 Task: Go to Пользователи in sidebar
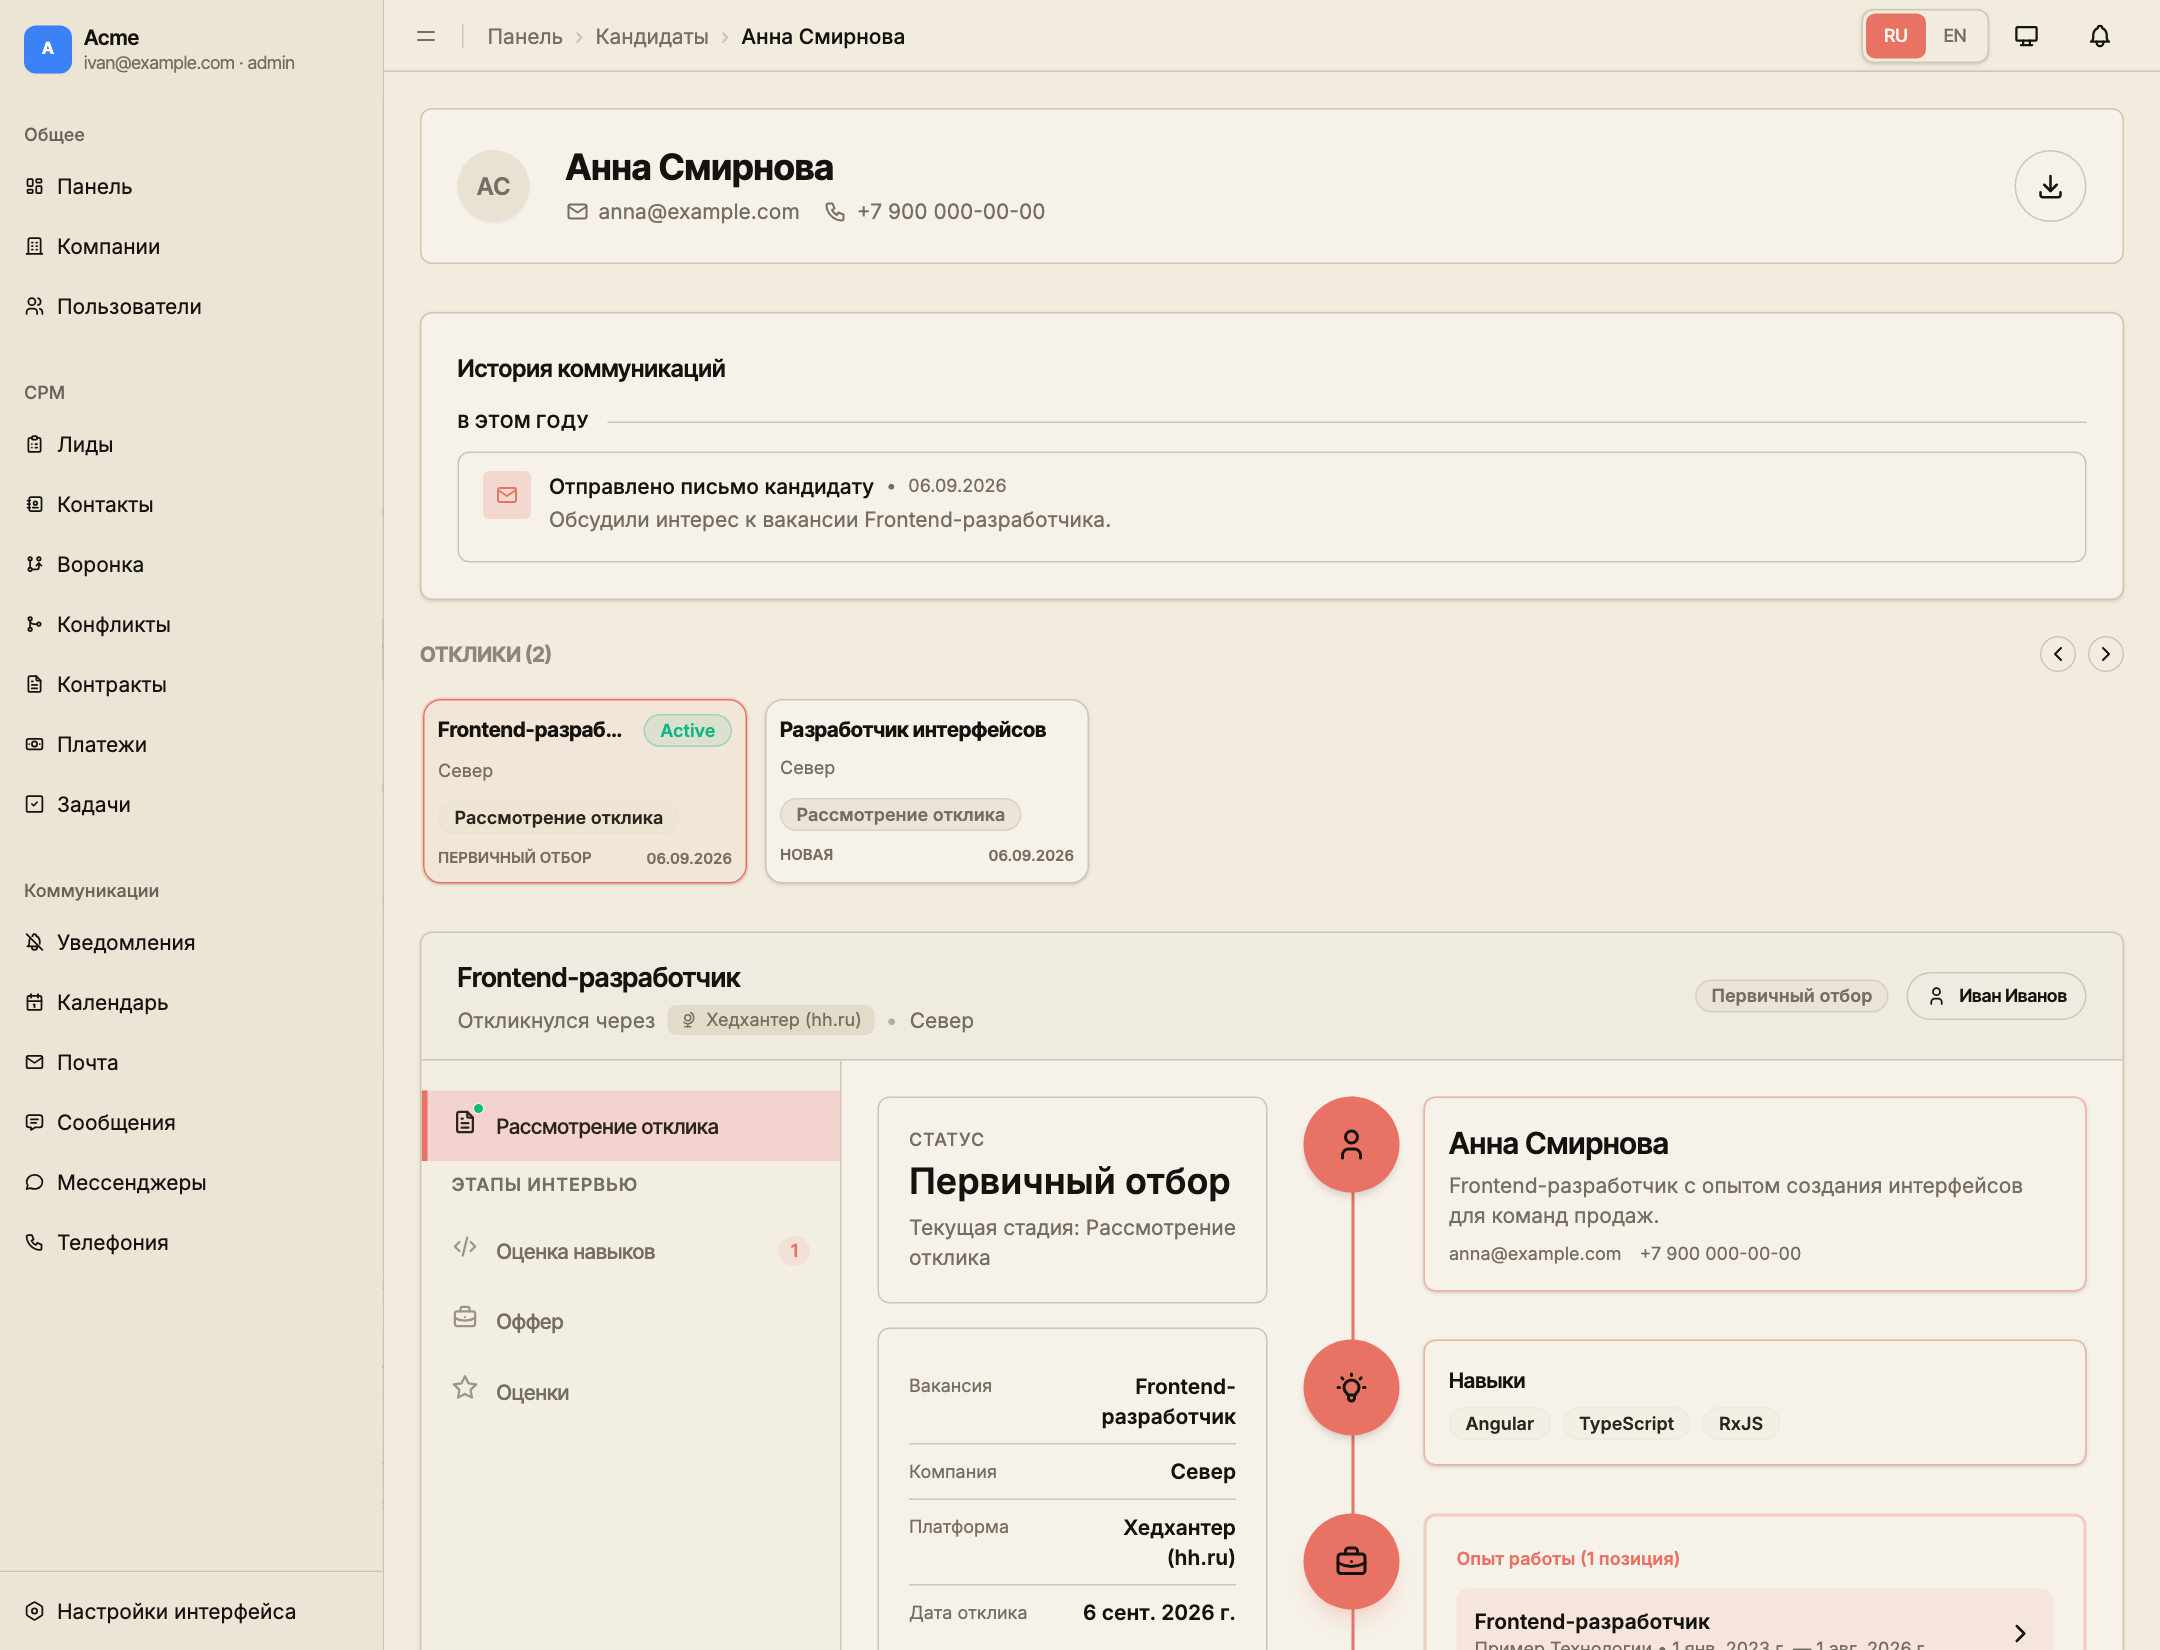[191, 307]
